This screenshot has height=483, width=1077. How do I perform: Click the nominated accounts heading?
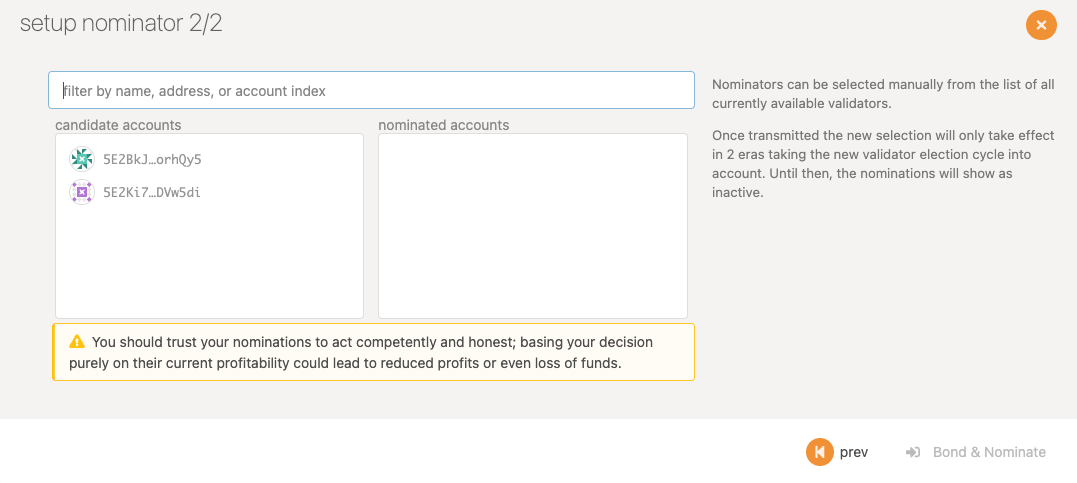point(444,125)
